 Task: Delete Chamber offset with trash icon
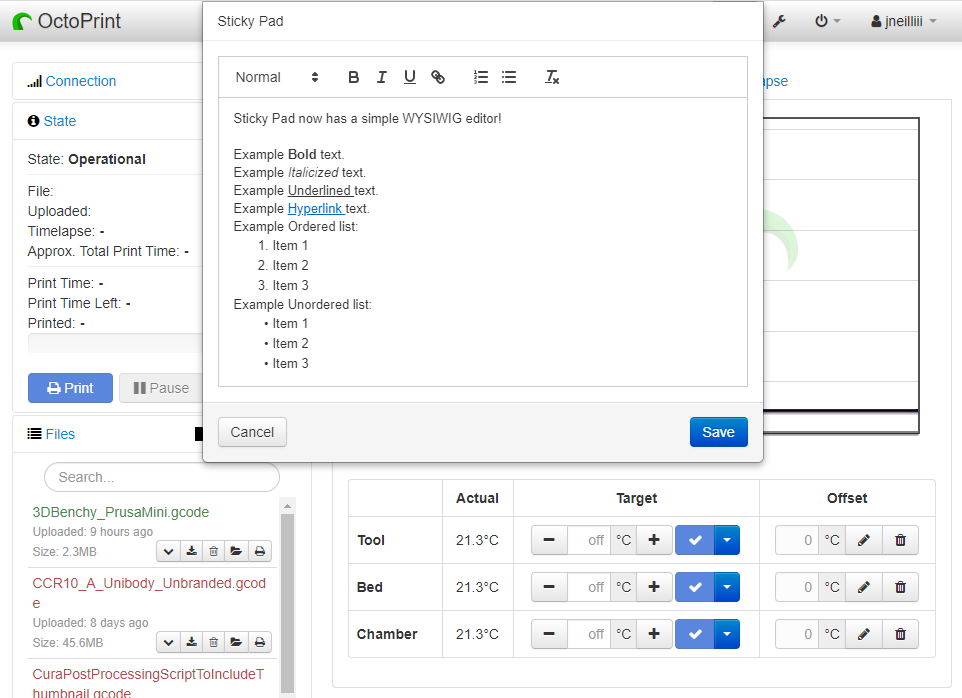[x=900, y=634]
